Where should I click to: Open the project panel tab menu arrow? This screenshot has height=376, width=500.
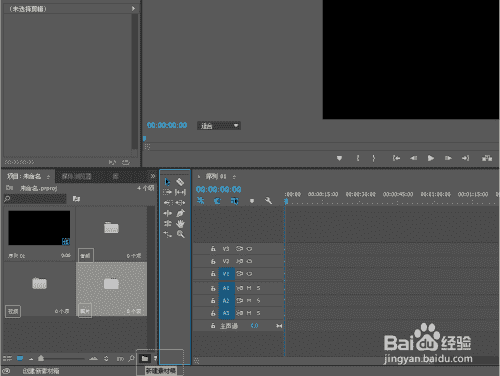[48, 177]
